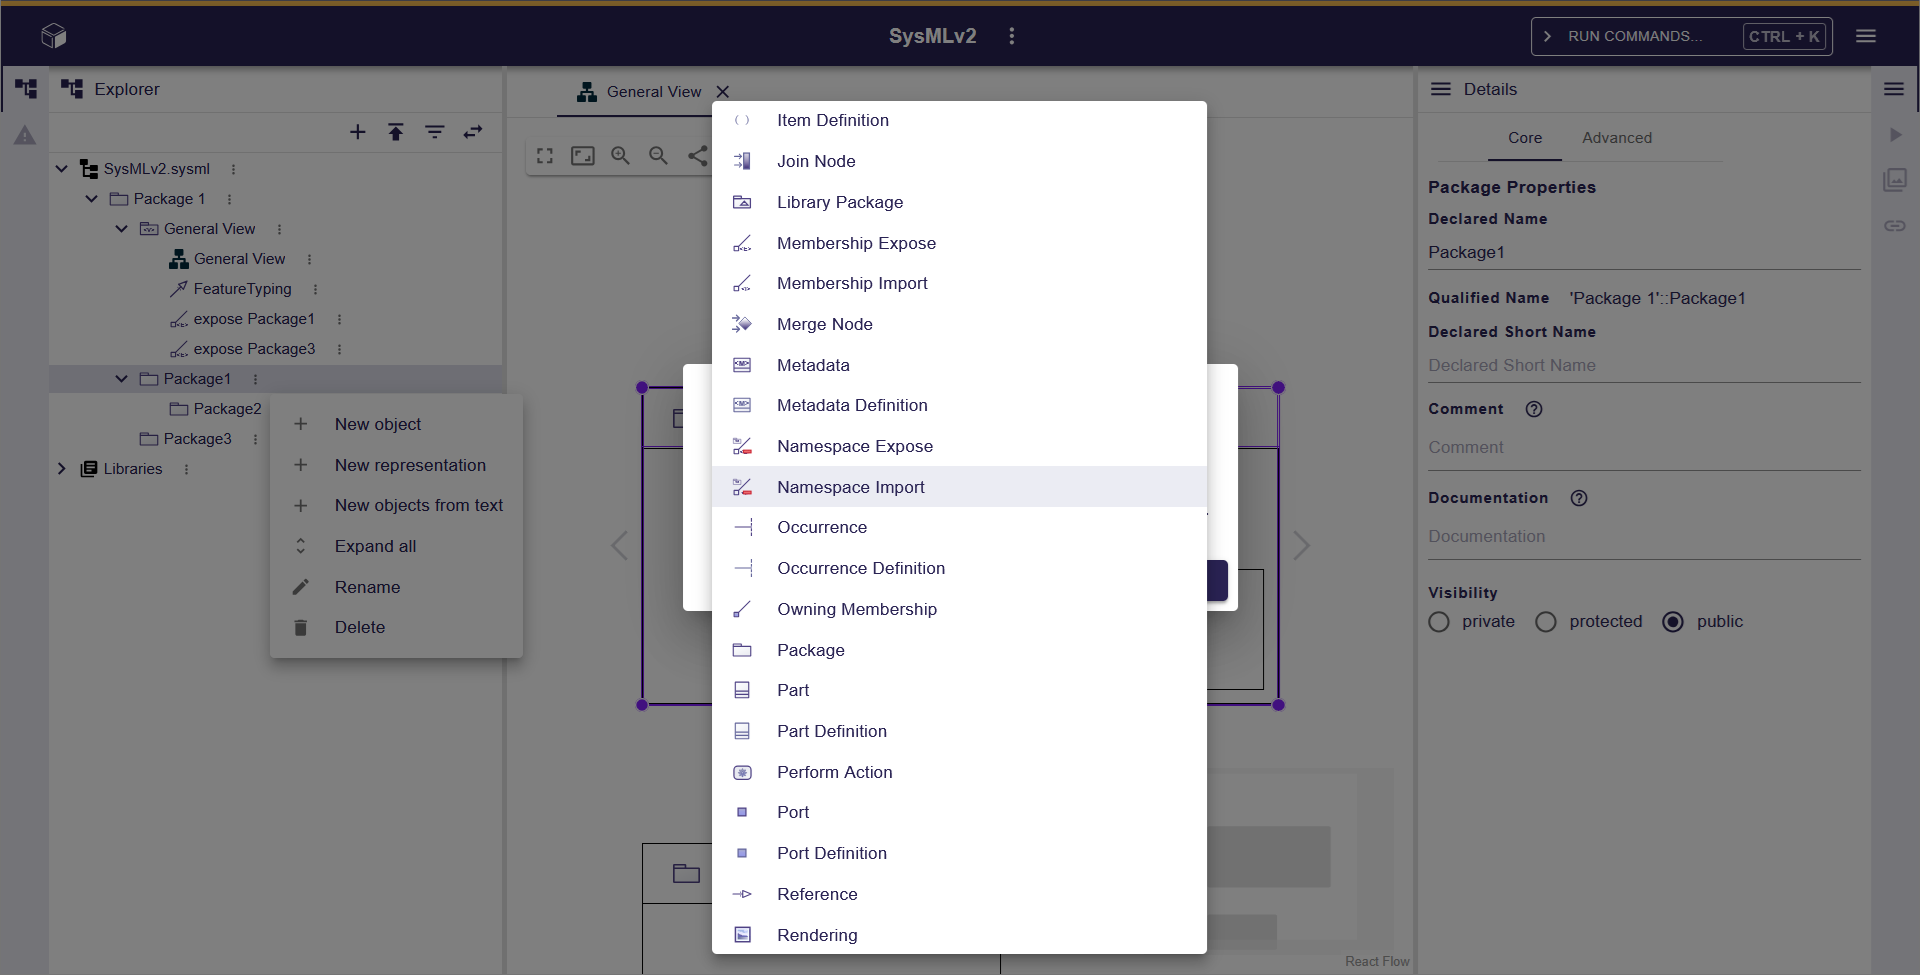Toggle the synchronize arrows icon in Explorer

[x=473, y=132]
